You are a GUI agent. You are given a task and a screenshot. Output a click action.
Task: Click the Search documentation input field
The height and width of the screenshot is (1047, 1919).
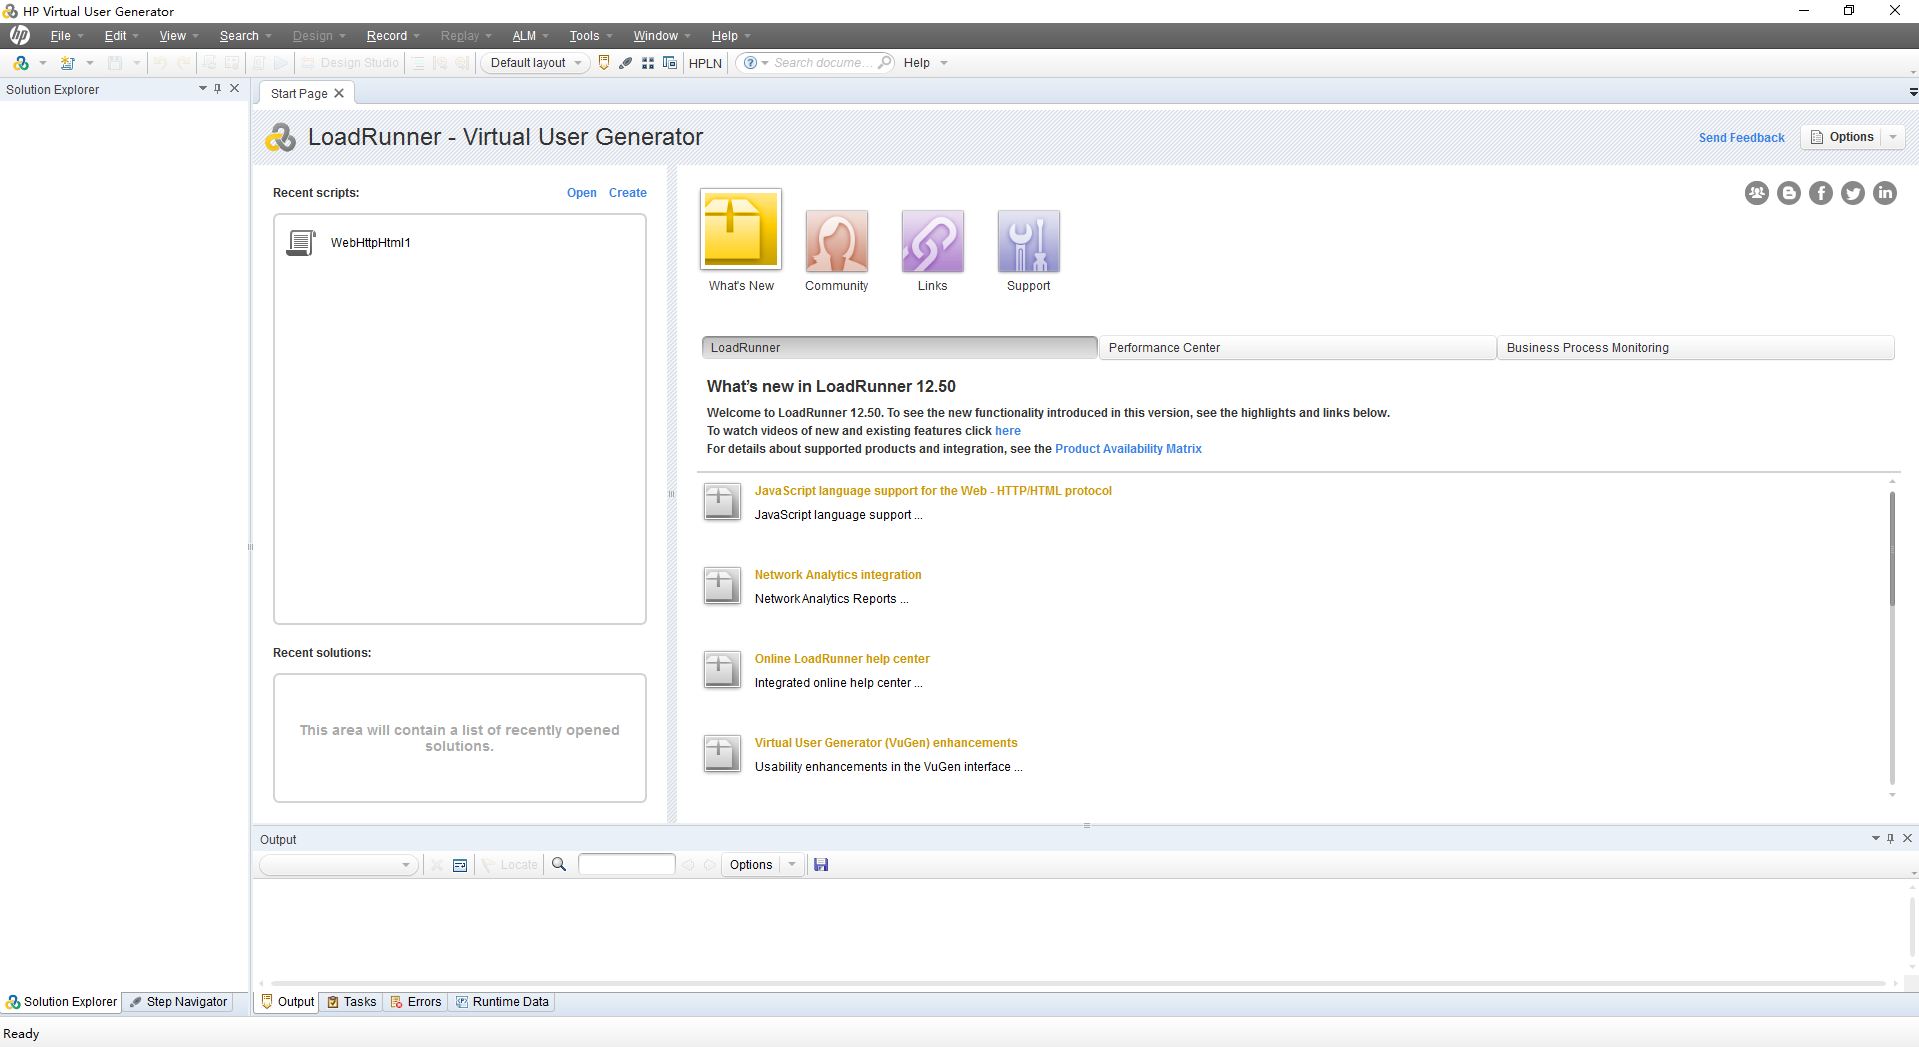tap(824, 63)
